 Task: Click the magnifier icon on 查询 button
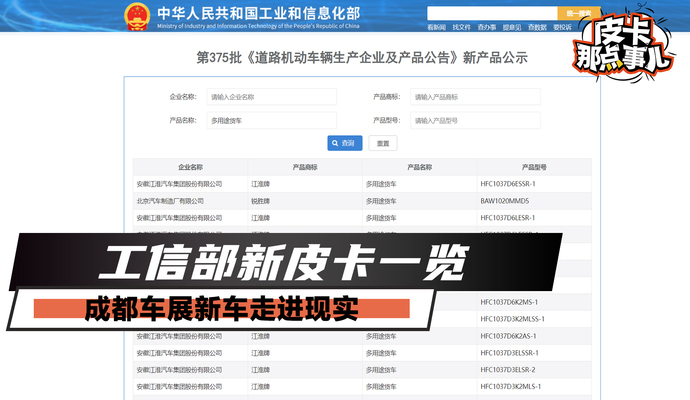pos(335,143)
